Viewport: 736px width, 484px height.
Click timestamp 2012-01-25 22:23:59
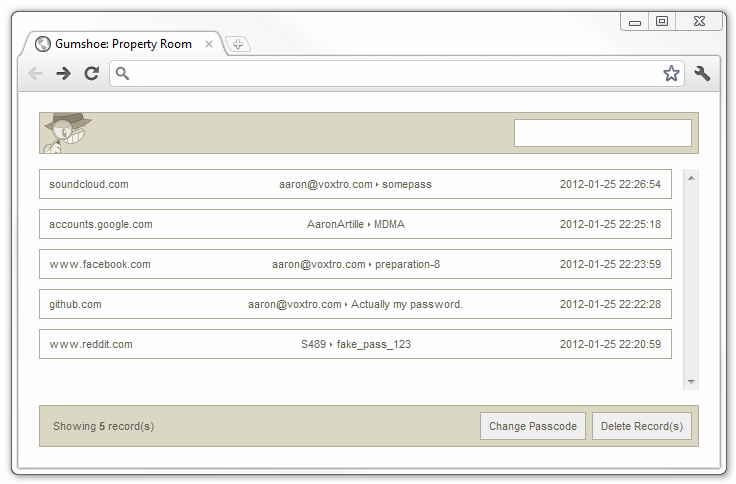click(610, 264)
